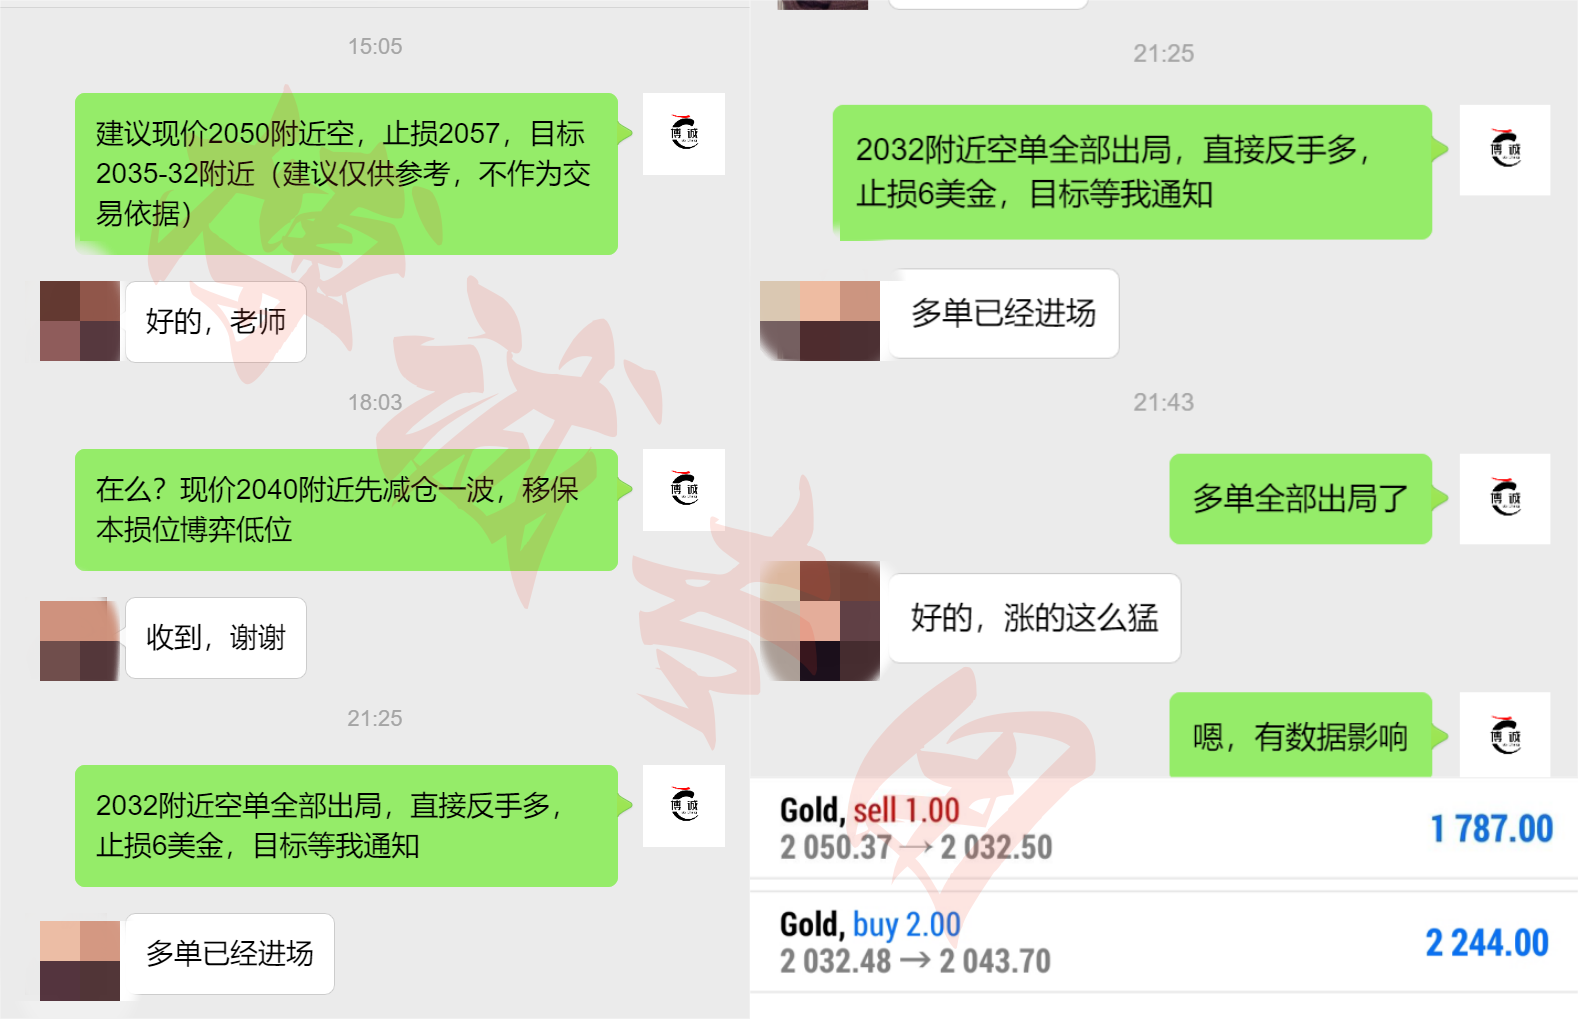
Task: Open the Gold sell 1.00 trade row
Action: click(1164, 829)
